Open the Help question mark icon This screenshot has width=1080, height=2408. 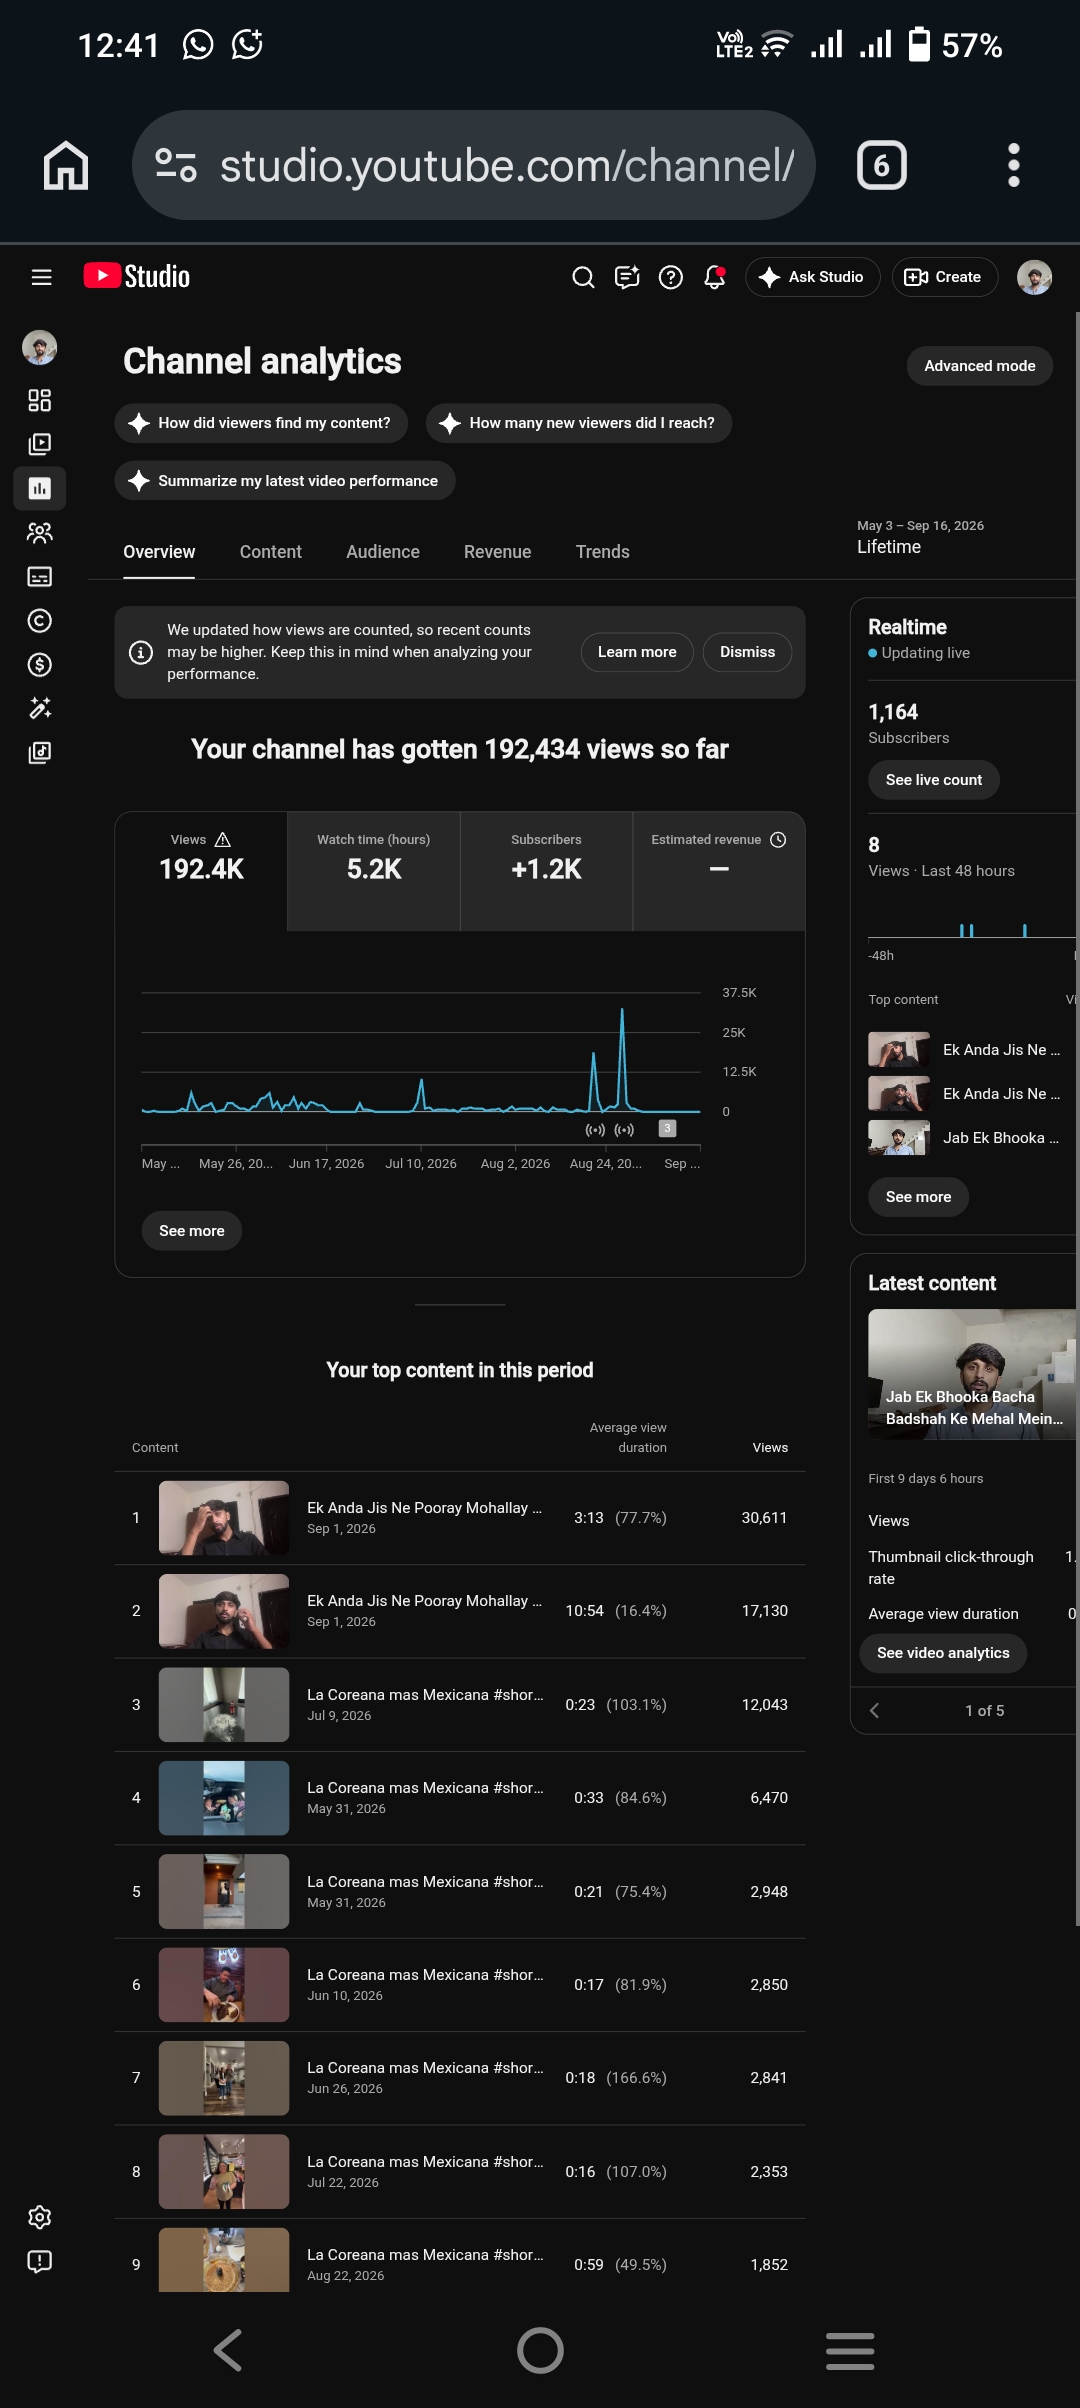pos(671,277)
